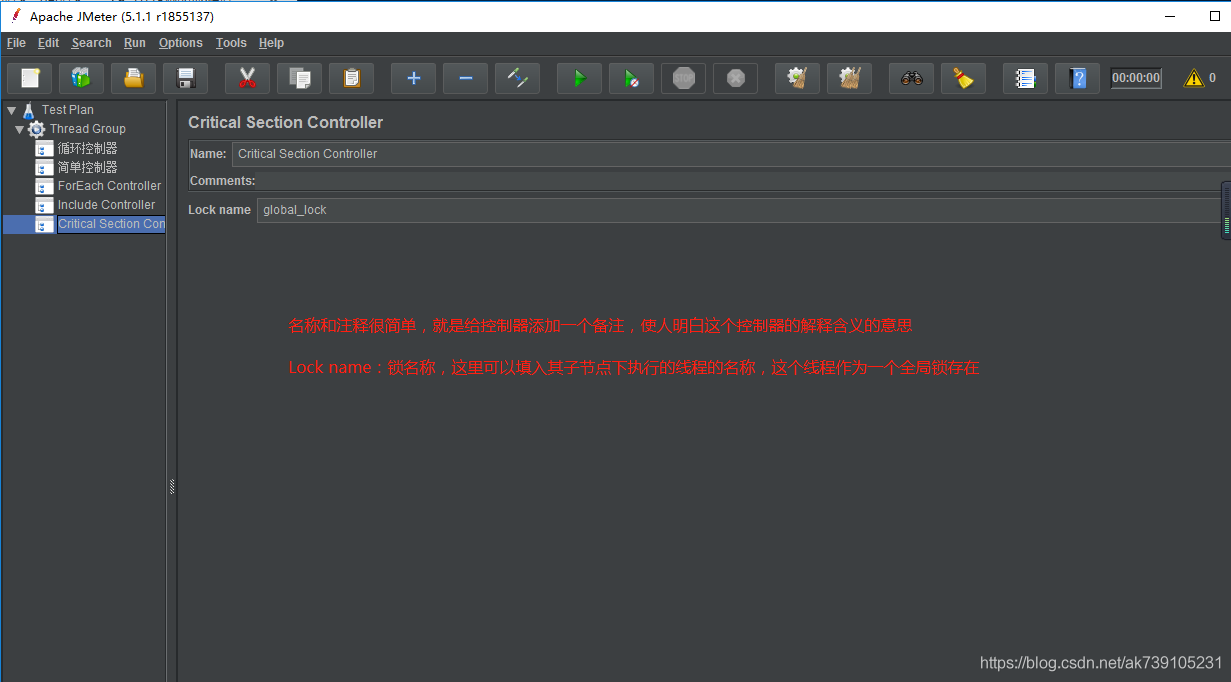Save the test plan with floppy icon
The image size is (1231, 682).
click(x=186, y=78)
